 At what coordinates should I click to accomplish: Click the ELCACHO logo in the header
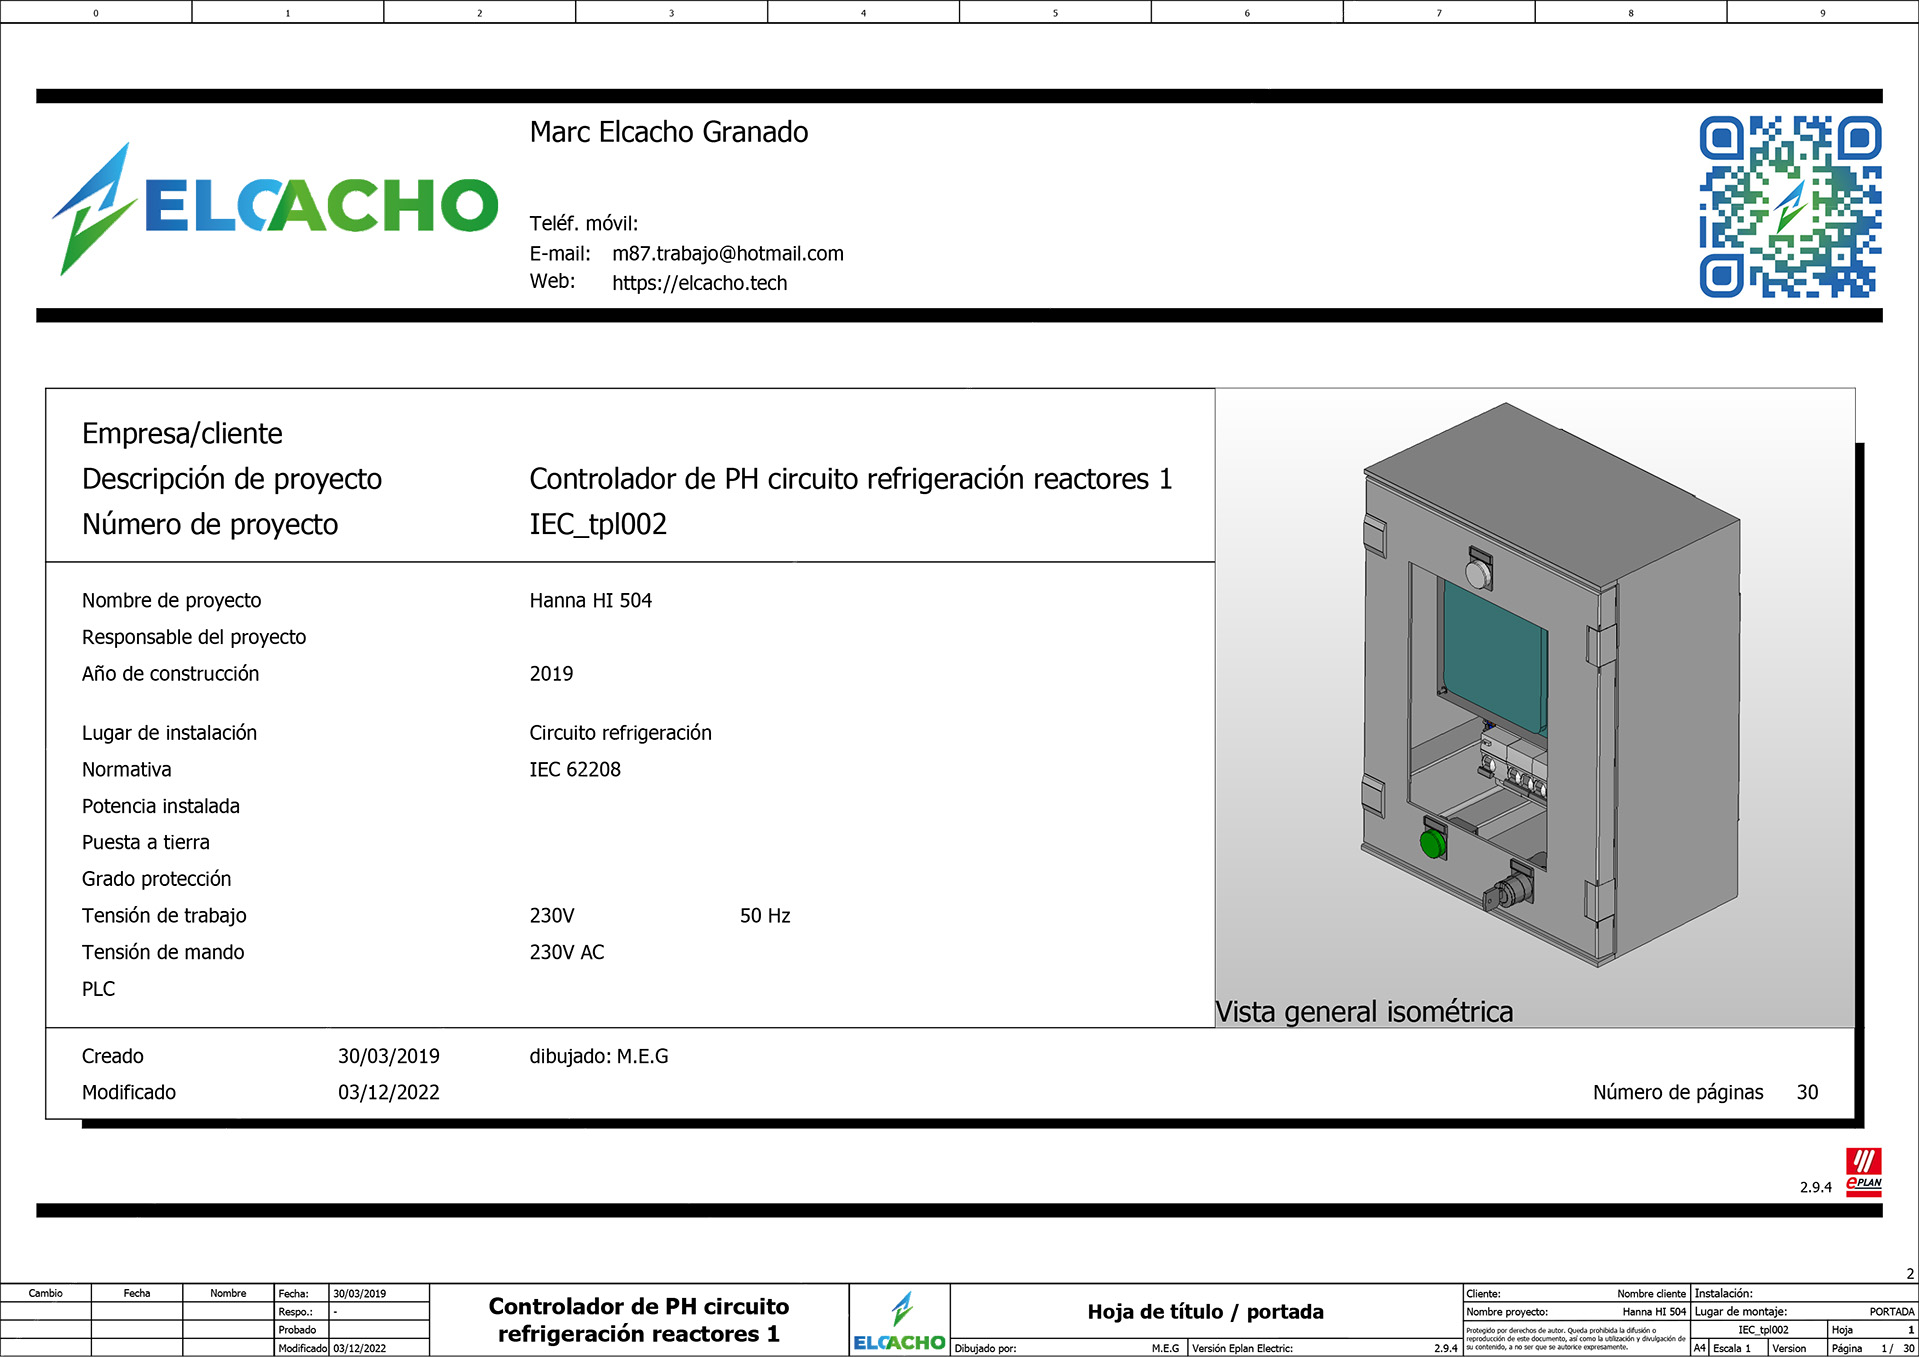pos(275,207)
